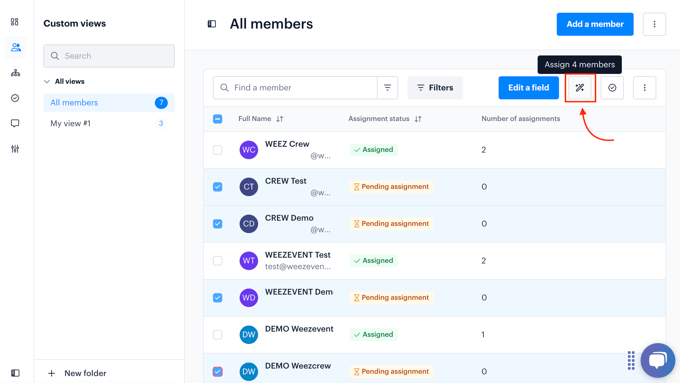Uncheck the CREW Test row checkbox

coord(218,187)
